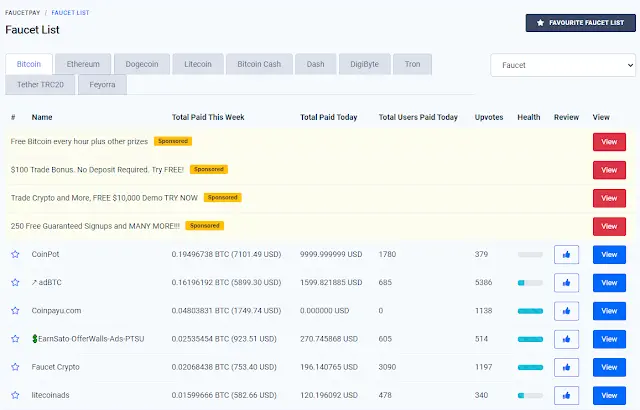Click the Coinpayu.com name
The width and height of the screenshot is (640, 410).
pos(56,310)
